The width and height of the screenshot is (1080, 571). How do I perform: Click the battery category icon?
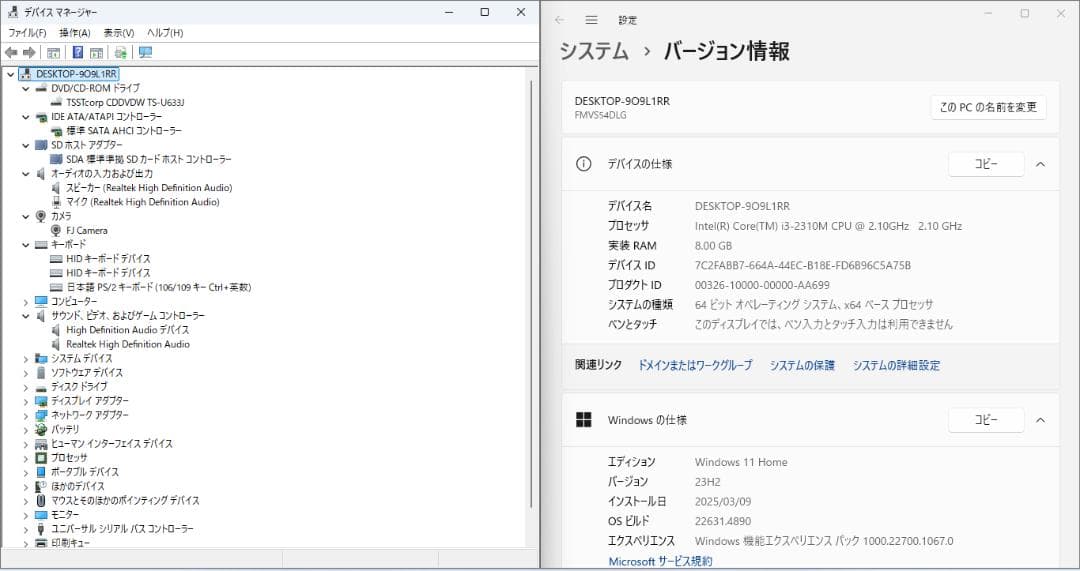(x=41, y=429)
